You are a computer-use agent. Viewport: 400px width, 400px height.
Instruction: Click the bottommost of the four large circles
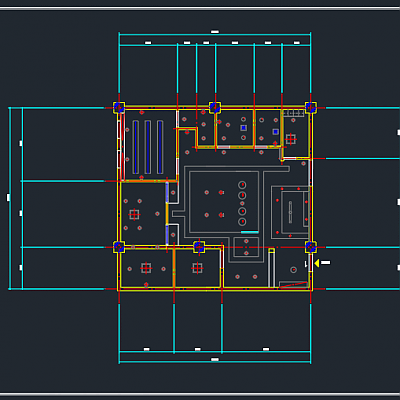tap(242, 222)
